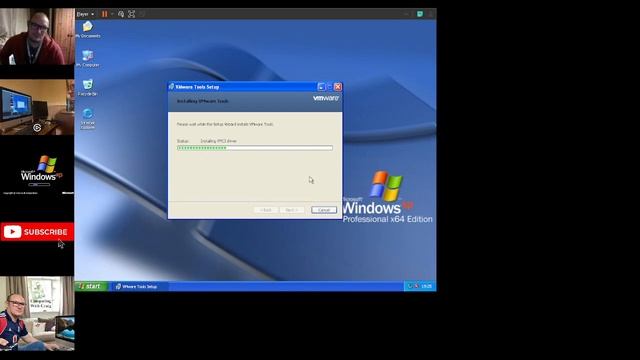Click the desk setup video thumbnail
The height and width of the screenshot is (360, 640).
[x=37, y=107]
